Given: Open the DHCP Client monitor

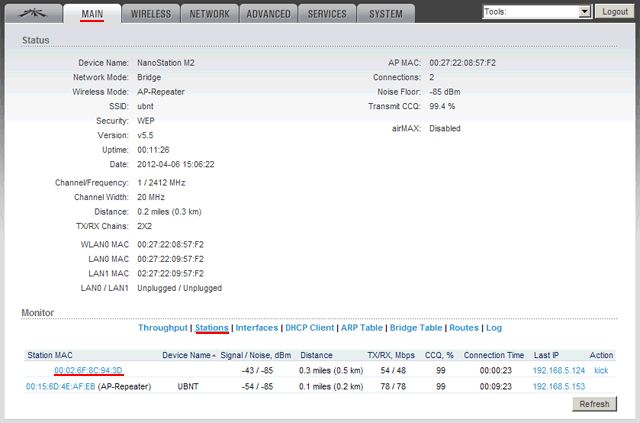Looking at the screenshot, I should pyautogui.click(x=310, y=328).
